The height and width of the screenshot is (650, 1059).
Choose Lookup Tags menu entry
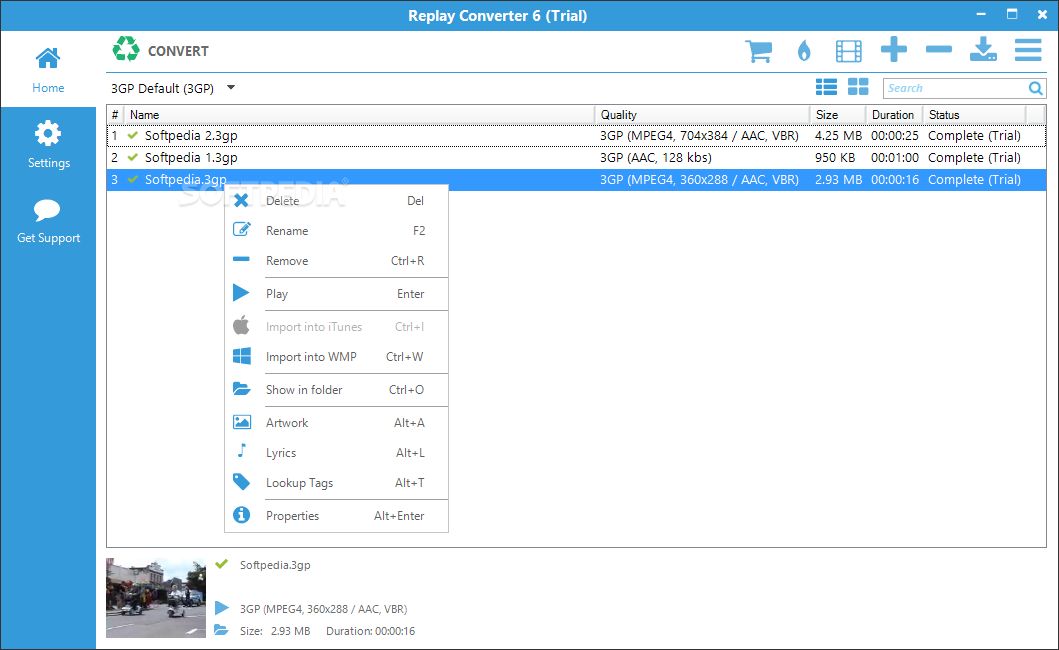[336, 483]
